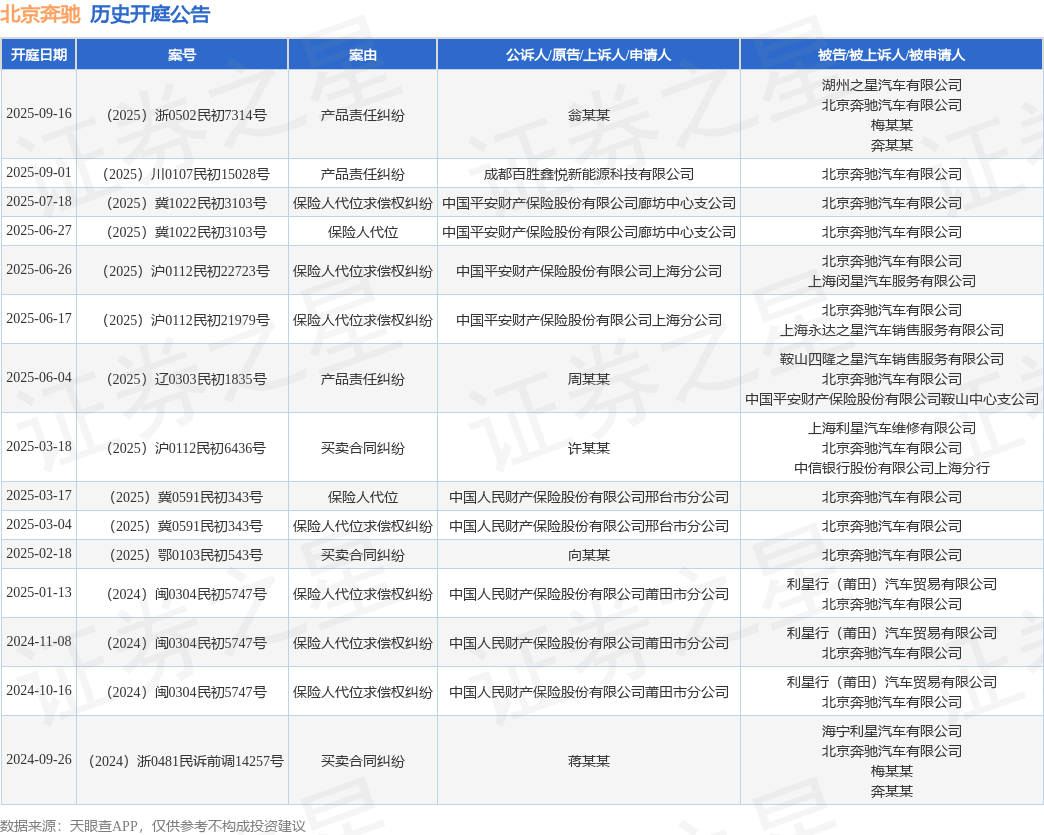Click 利星行（莆田）汽车贸易有限公司 in the 2024-10-16 row
The image size is (1044, 835).
(x=892, y=683)
